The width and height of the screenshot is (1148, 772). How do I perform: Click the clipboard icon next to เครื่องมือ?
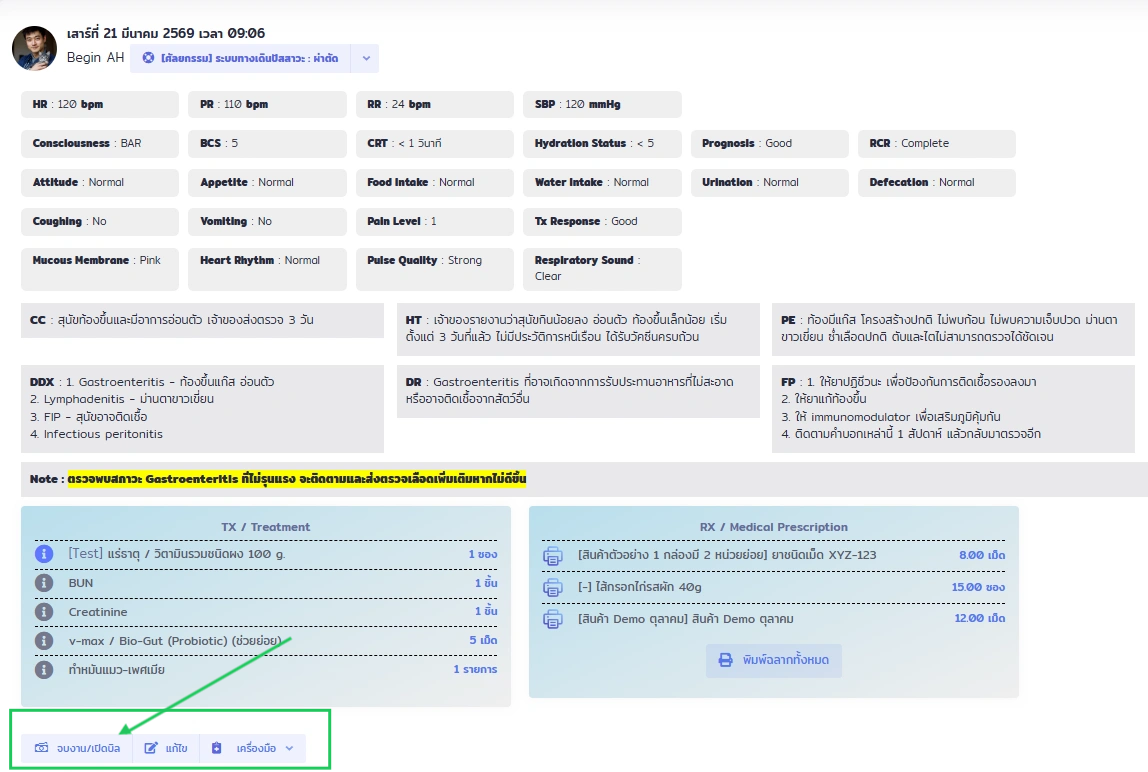pos(217,748)
